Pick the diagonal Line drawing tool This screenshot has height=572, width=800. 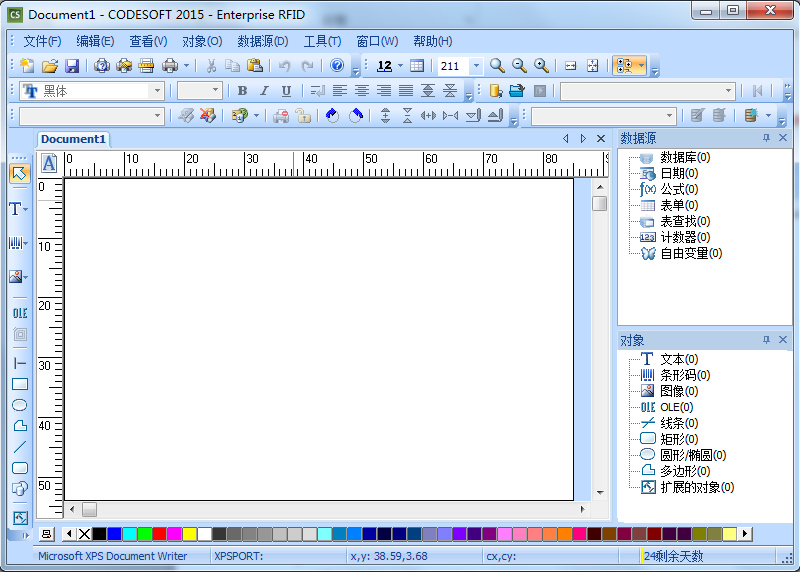click(x=19, y=447)
